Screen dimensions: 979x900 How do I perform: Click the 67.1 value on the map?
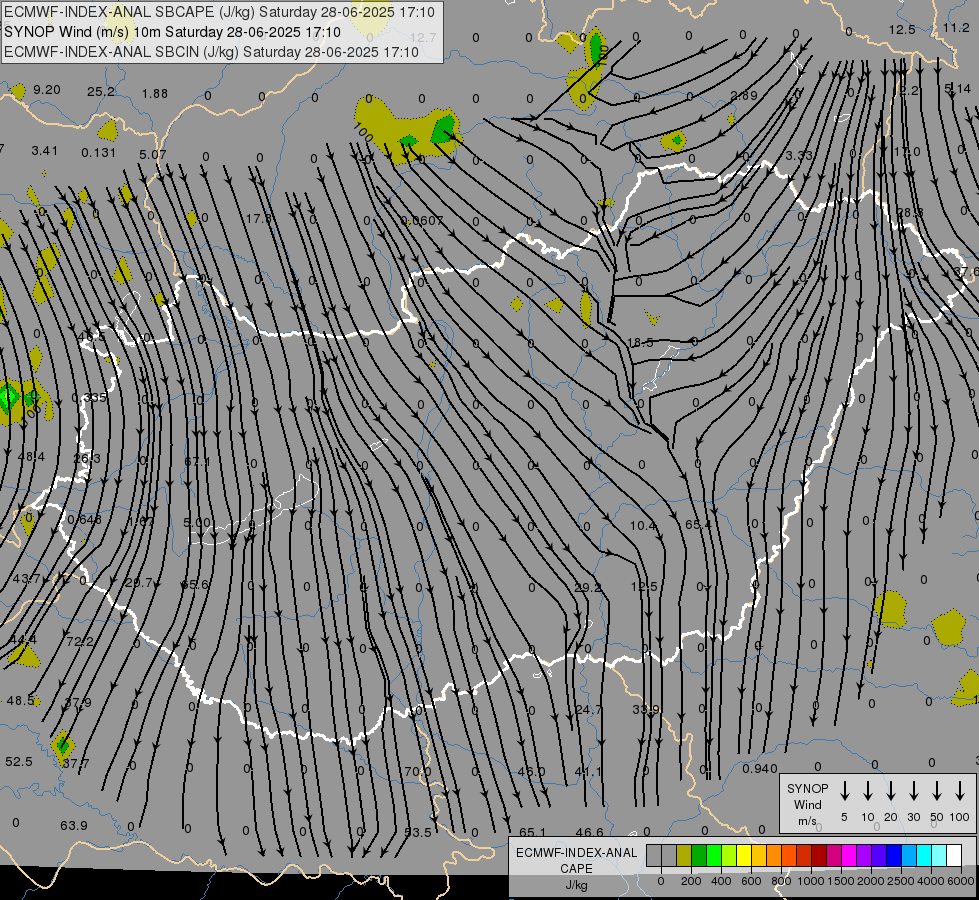click(x=197, y=462)
